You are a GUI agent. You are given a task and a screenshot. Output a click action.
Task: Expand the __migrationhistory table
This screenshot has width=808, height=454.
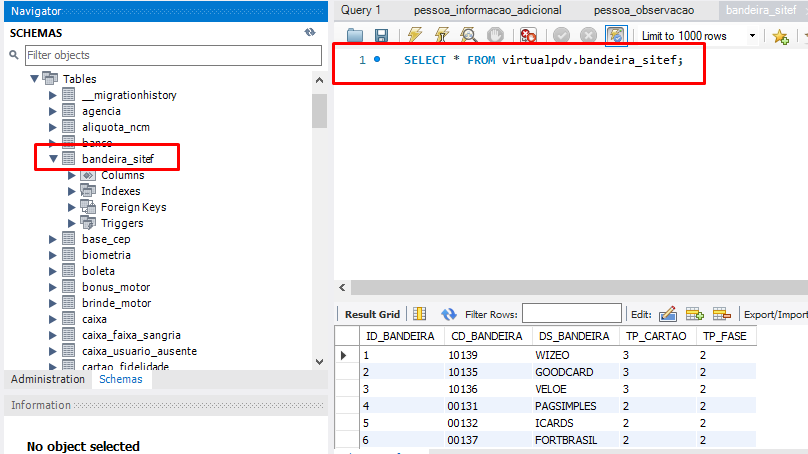click(53, 95)
